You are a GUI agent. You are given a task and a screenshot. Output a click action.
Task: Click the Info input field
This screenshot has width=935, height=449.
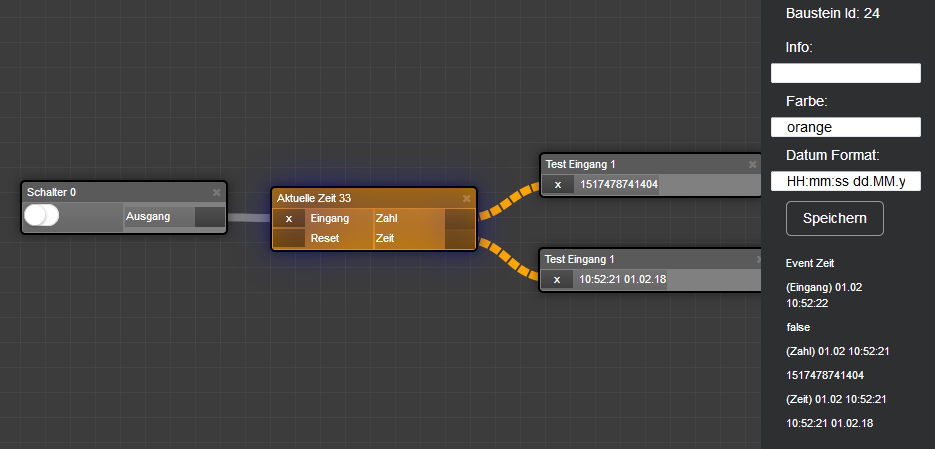coord(846,73)
